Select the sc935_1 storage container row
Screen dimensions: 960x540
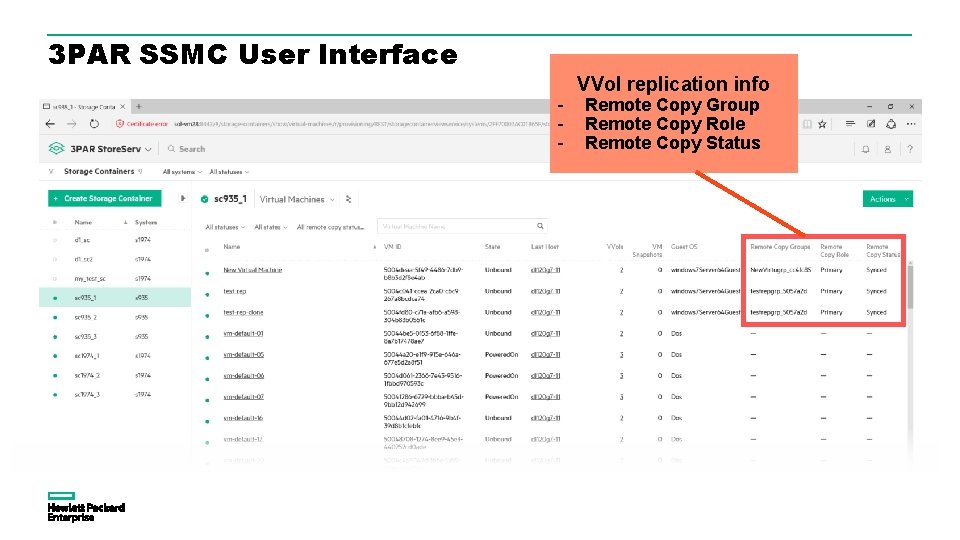click(x=115, y=298)
